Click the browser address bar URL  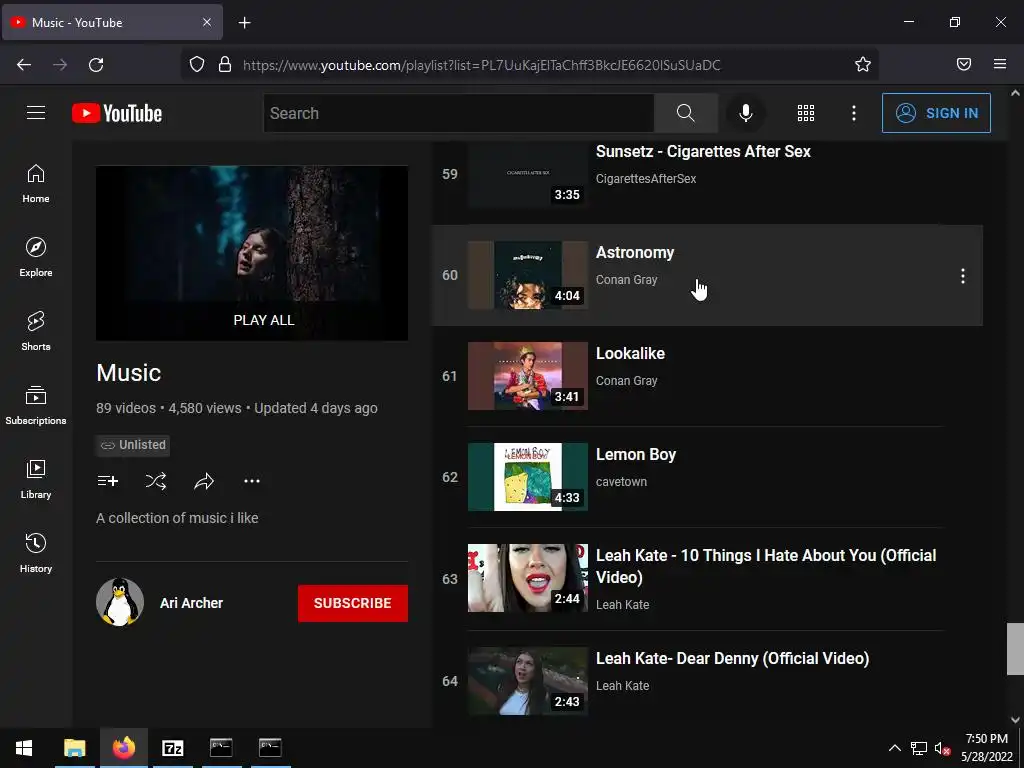click(482, 65)
